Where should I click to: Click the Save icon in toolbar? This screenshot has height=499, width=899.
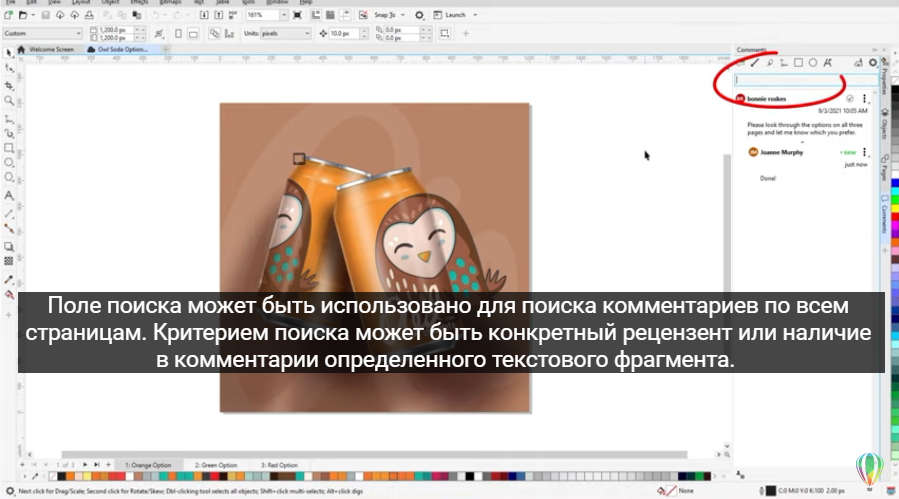point(45,15)
